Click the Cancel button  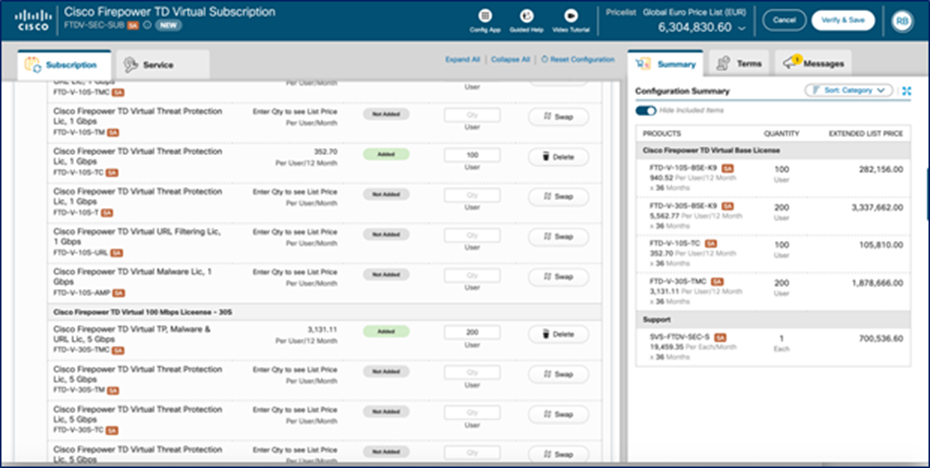784,20
